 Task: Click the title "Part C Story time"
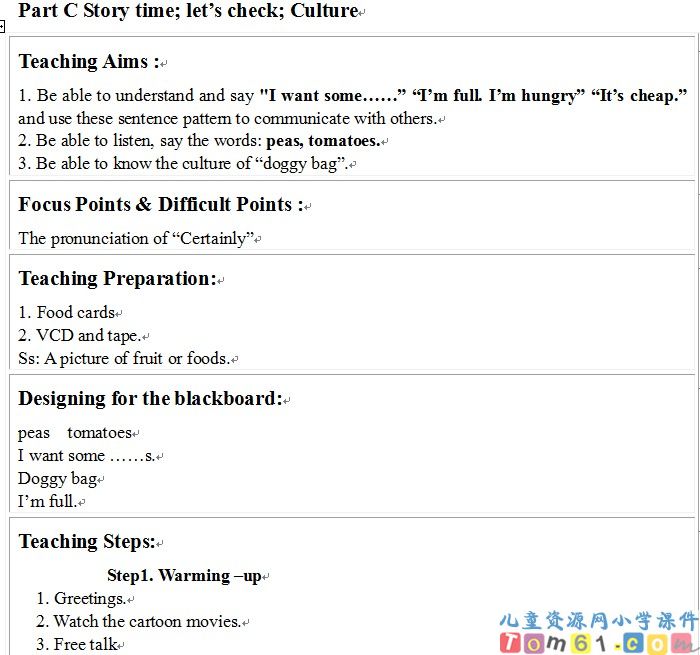coord(188,11)
